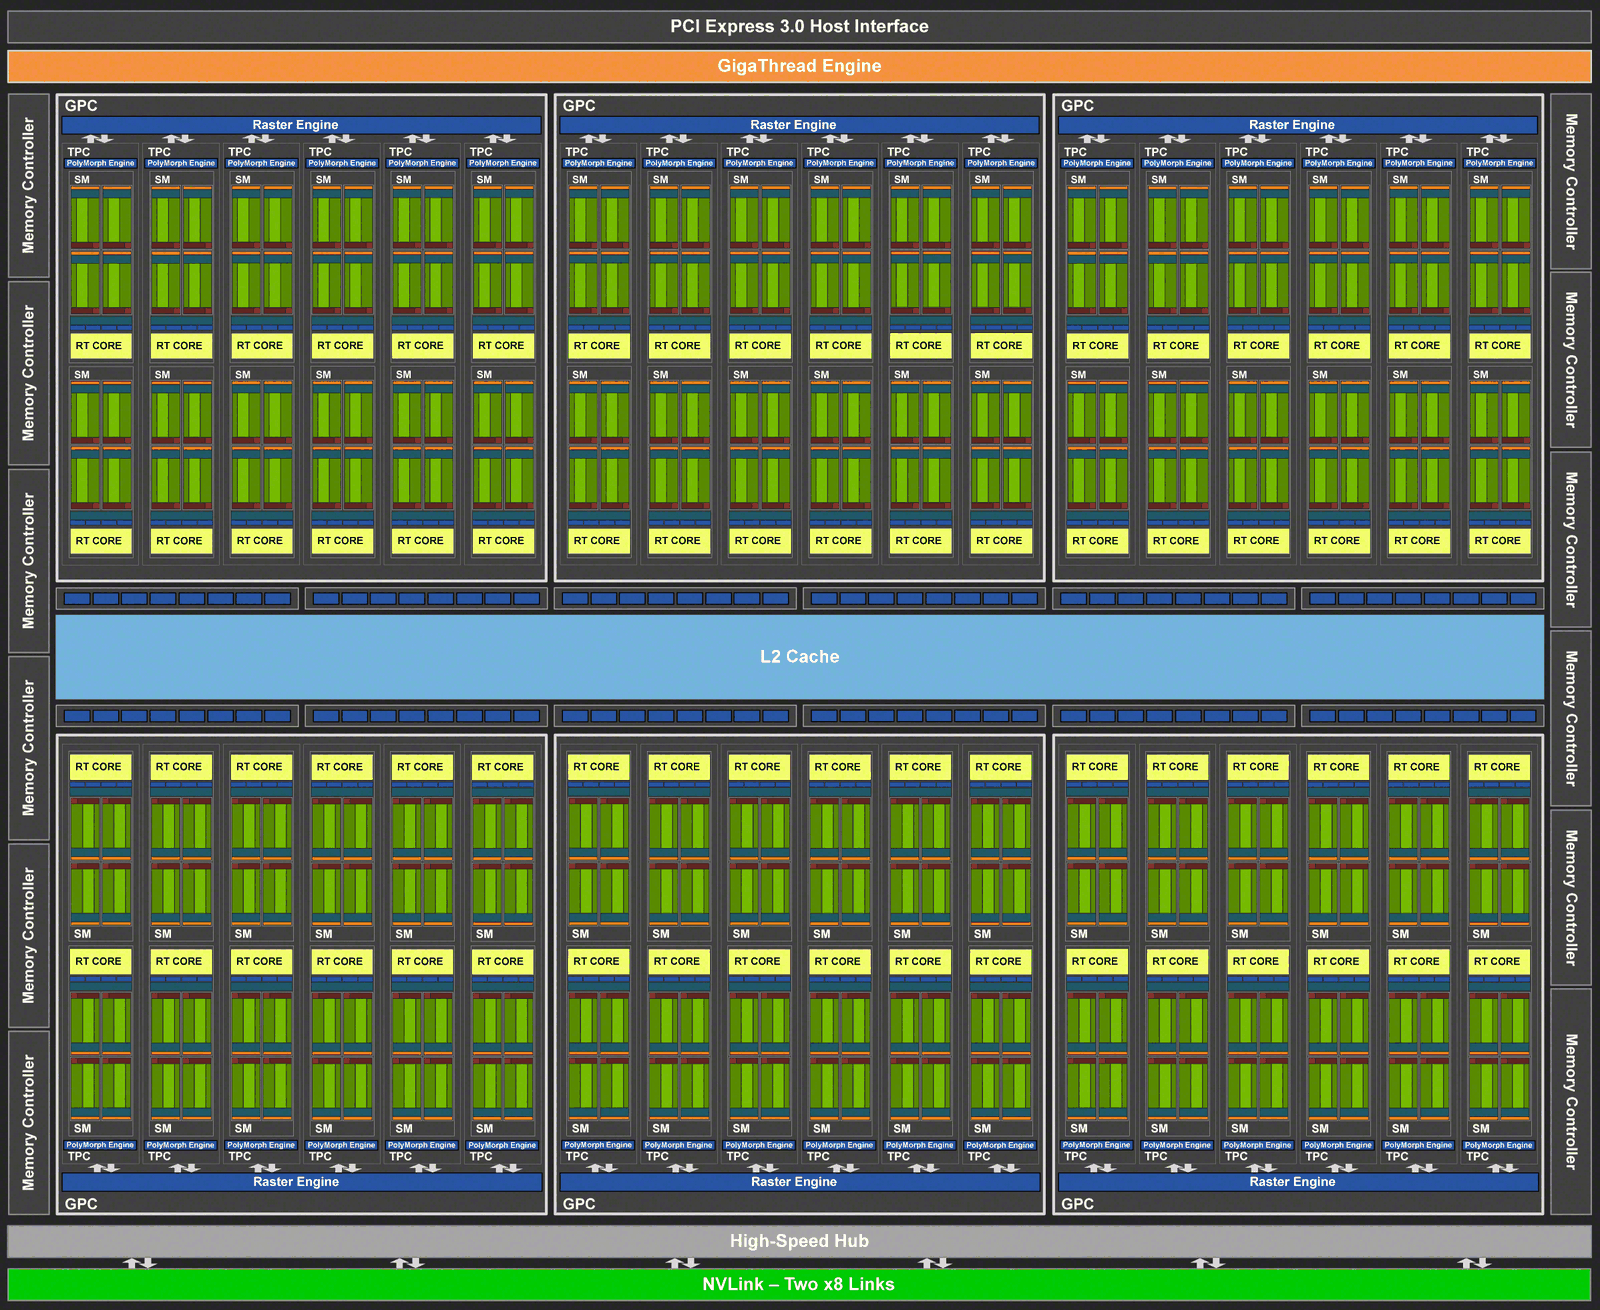Click the GPC label of the upper-middle cluster
This screenshot has width=1600, height=1310.
click(579, 106)
